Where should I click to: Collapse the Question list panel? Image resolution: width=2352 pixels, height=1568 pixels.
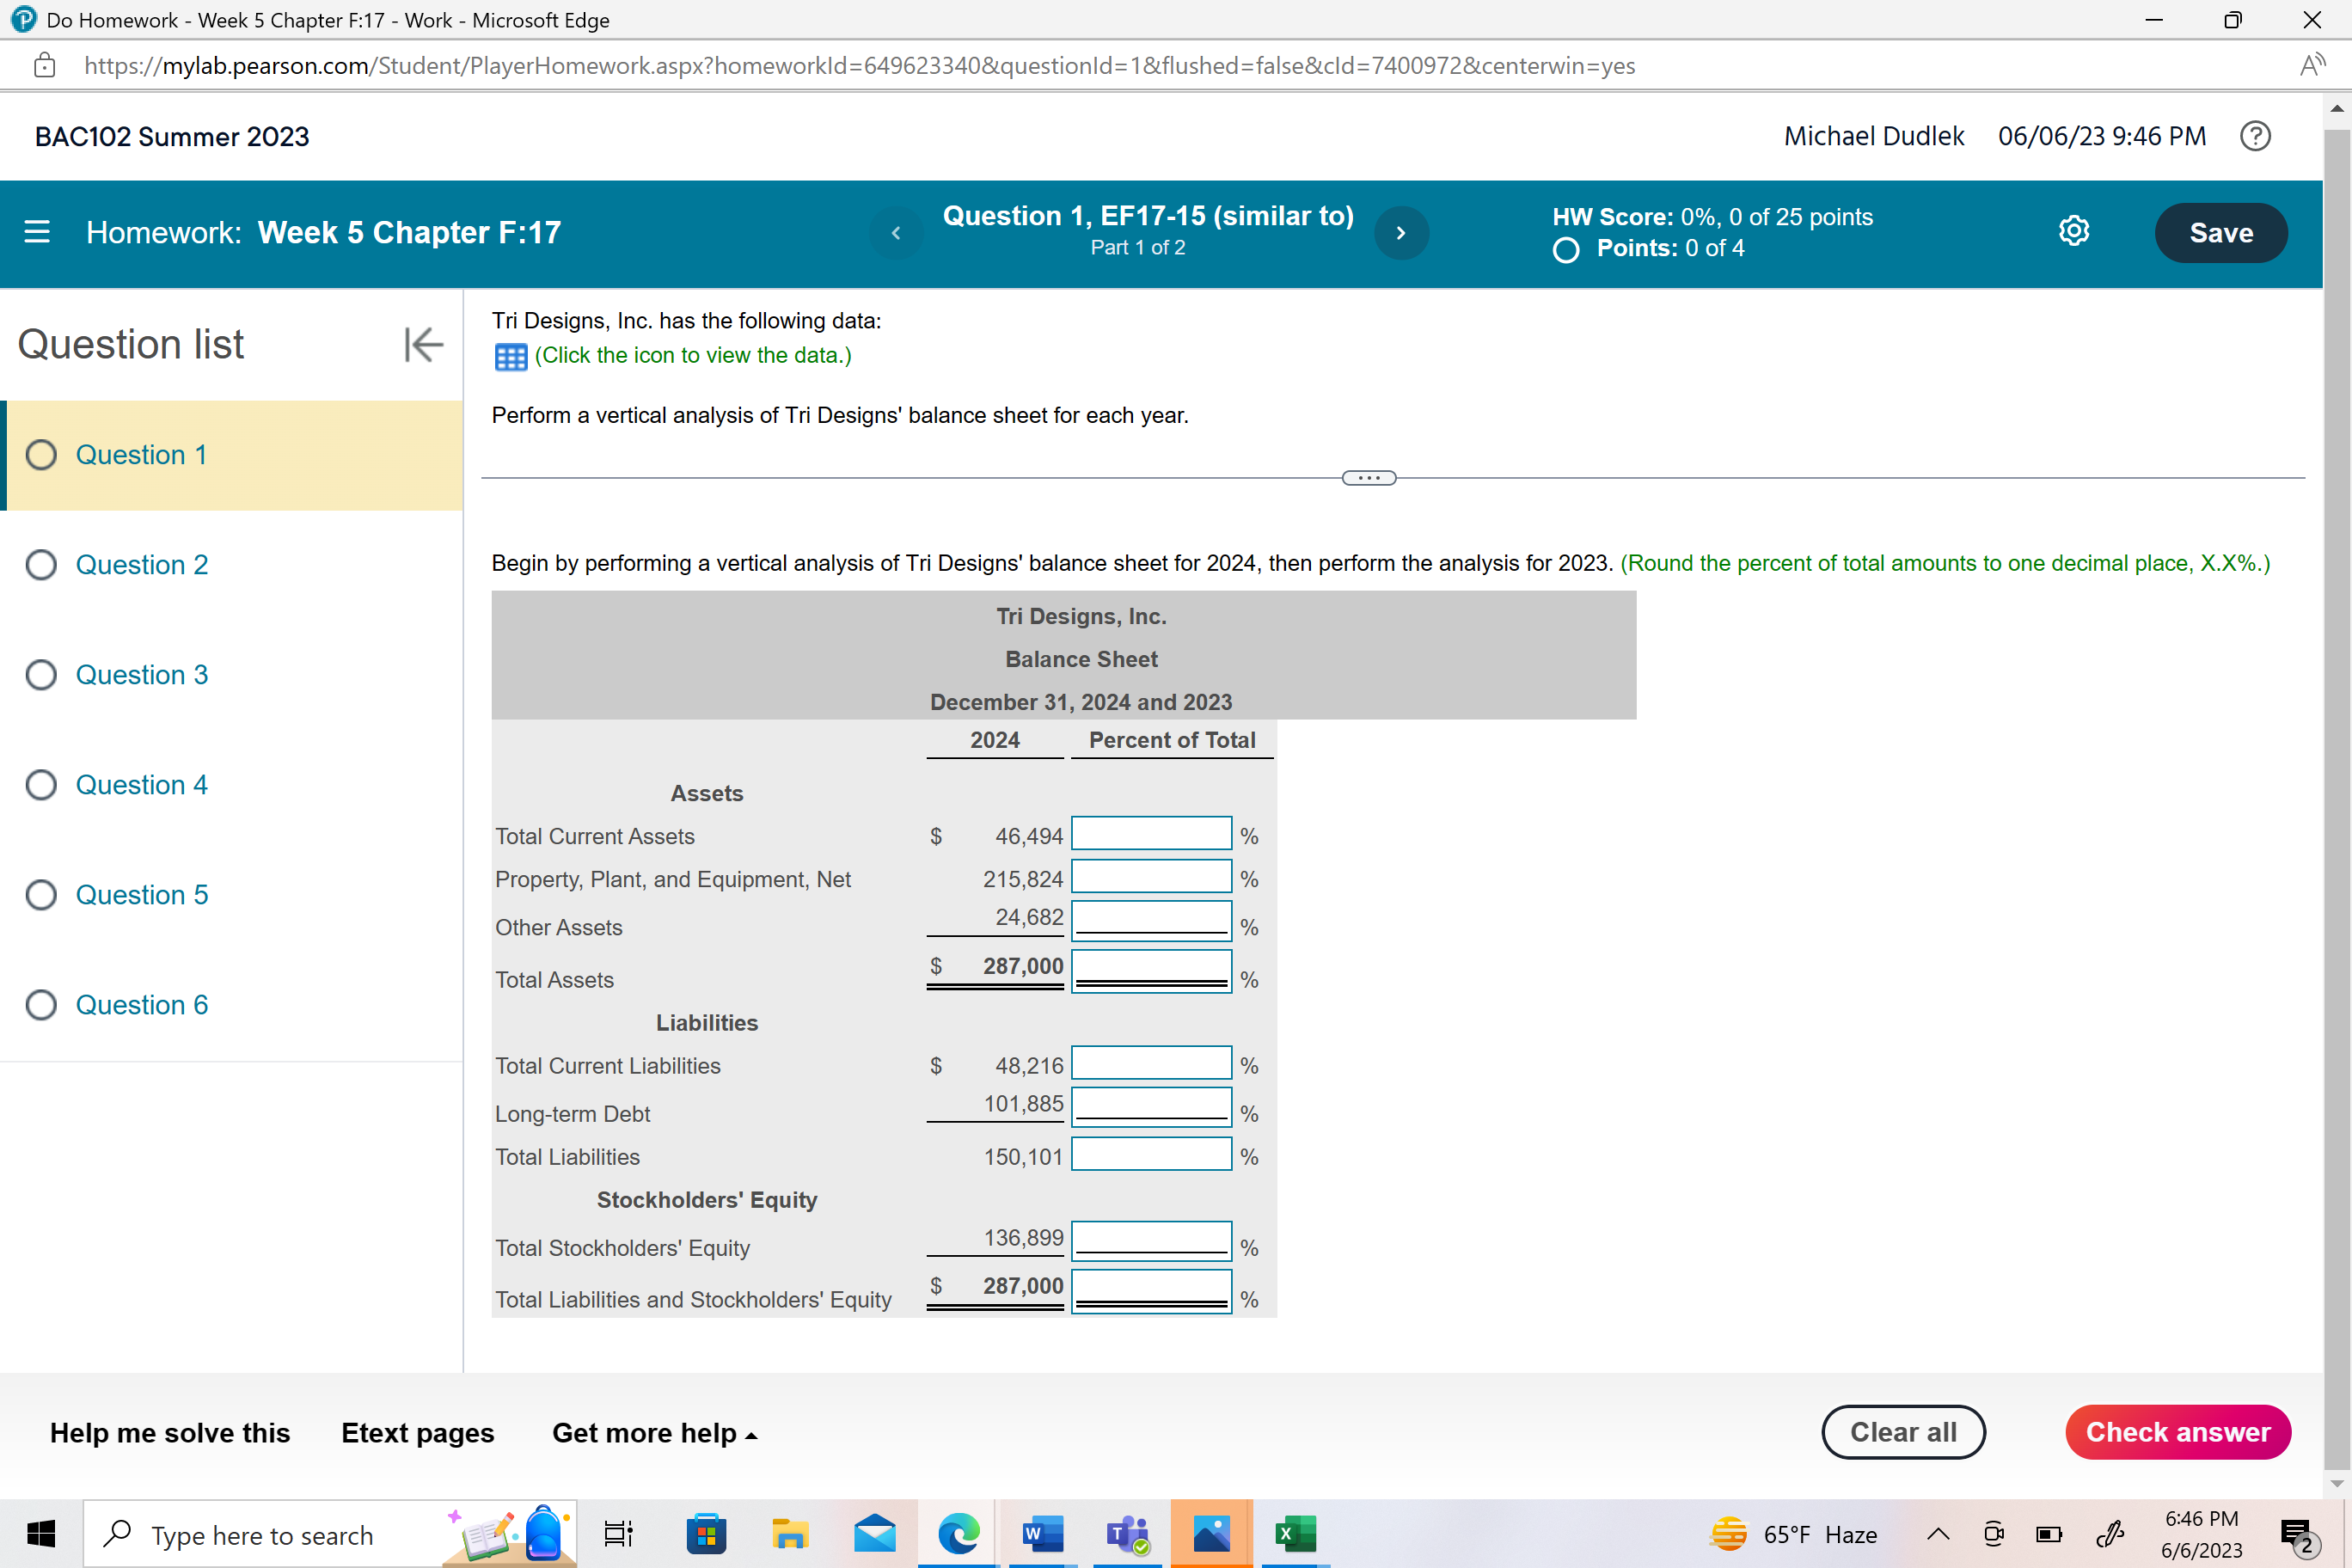[x=423, y=345]
